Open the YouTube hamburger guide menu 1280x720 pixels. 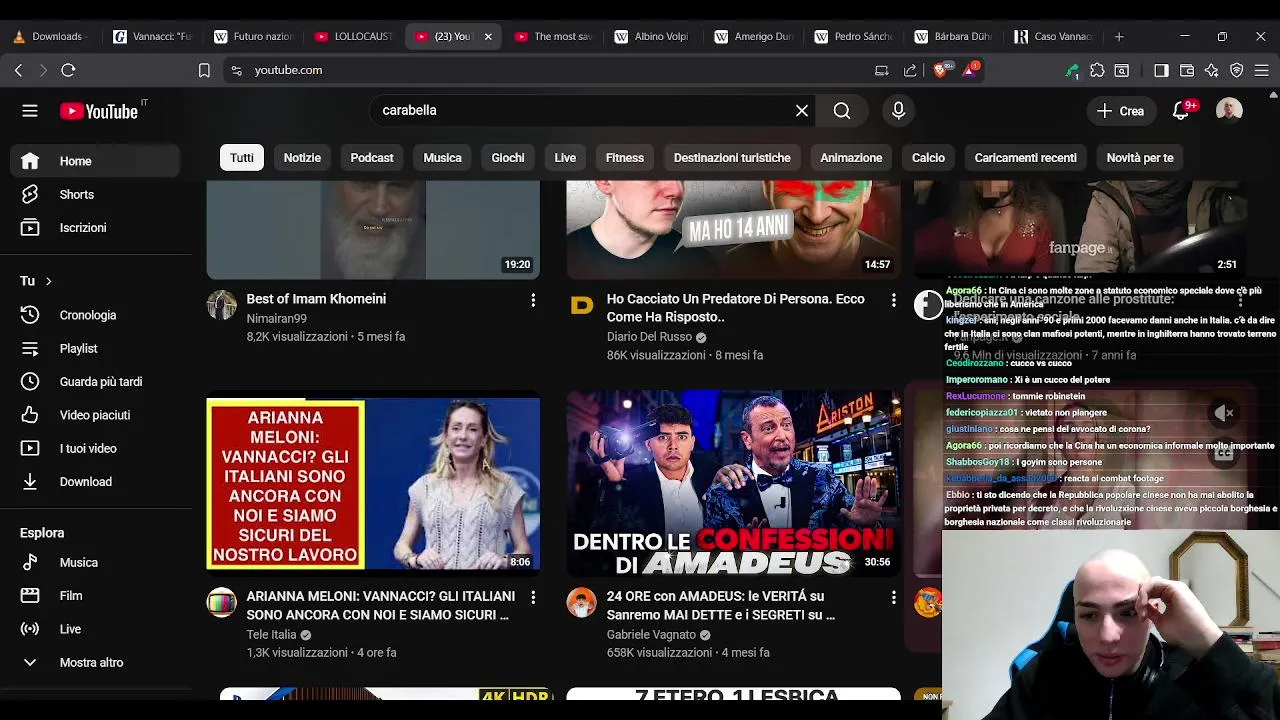(x=30, y=111)
